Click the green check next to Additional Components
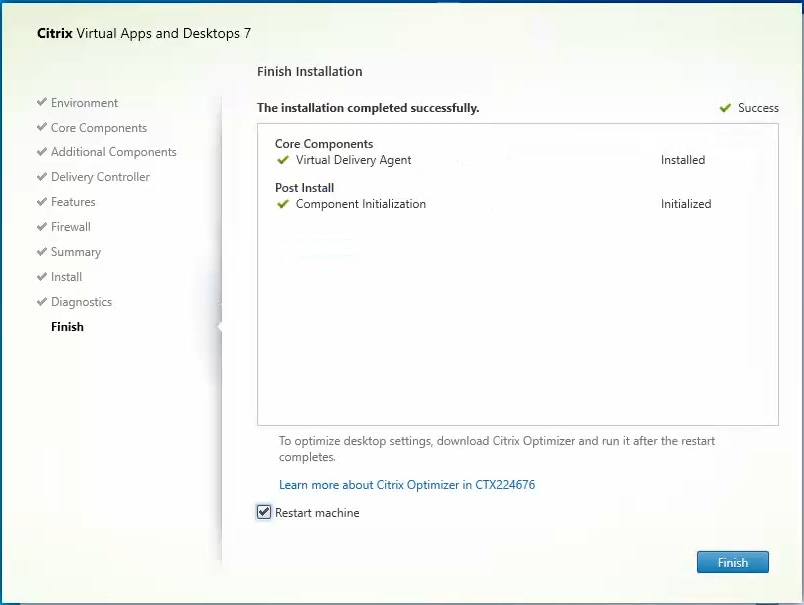804x605 pixels. click(x=40, y=152)
